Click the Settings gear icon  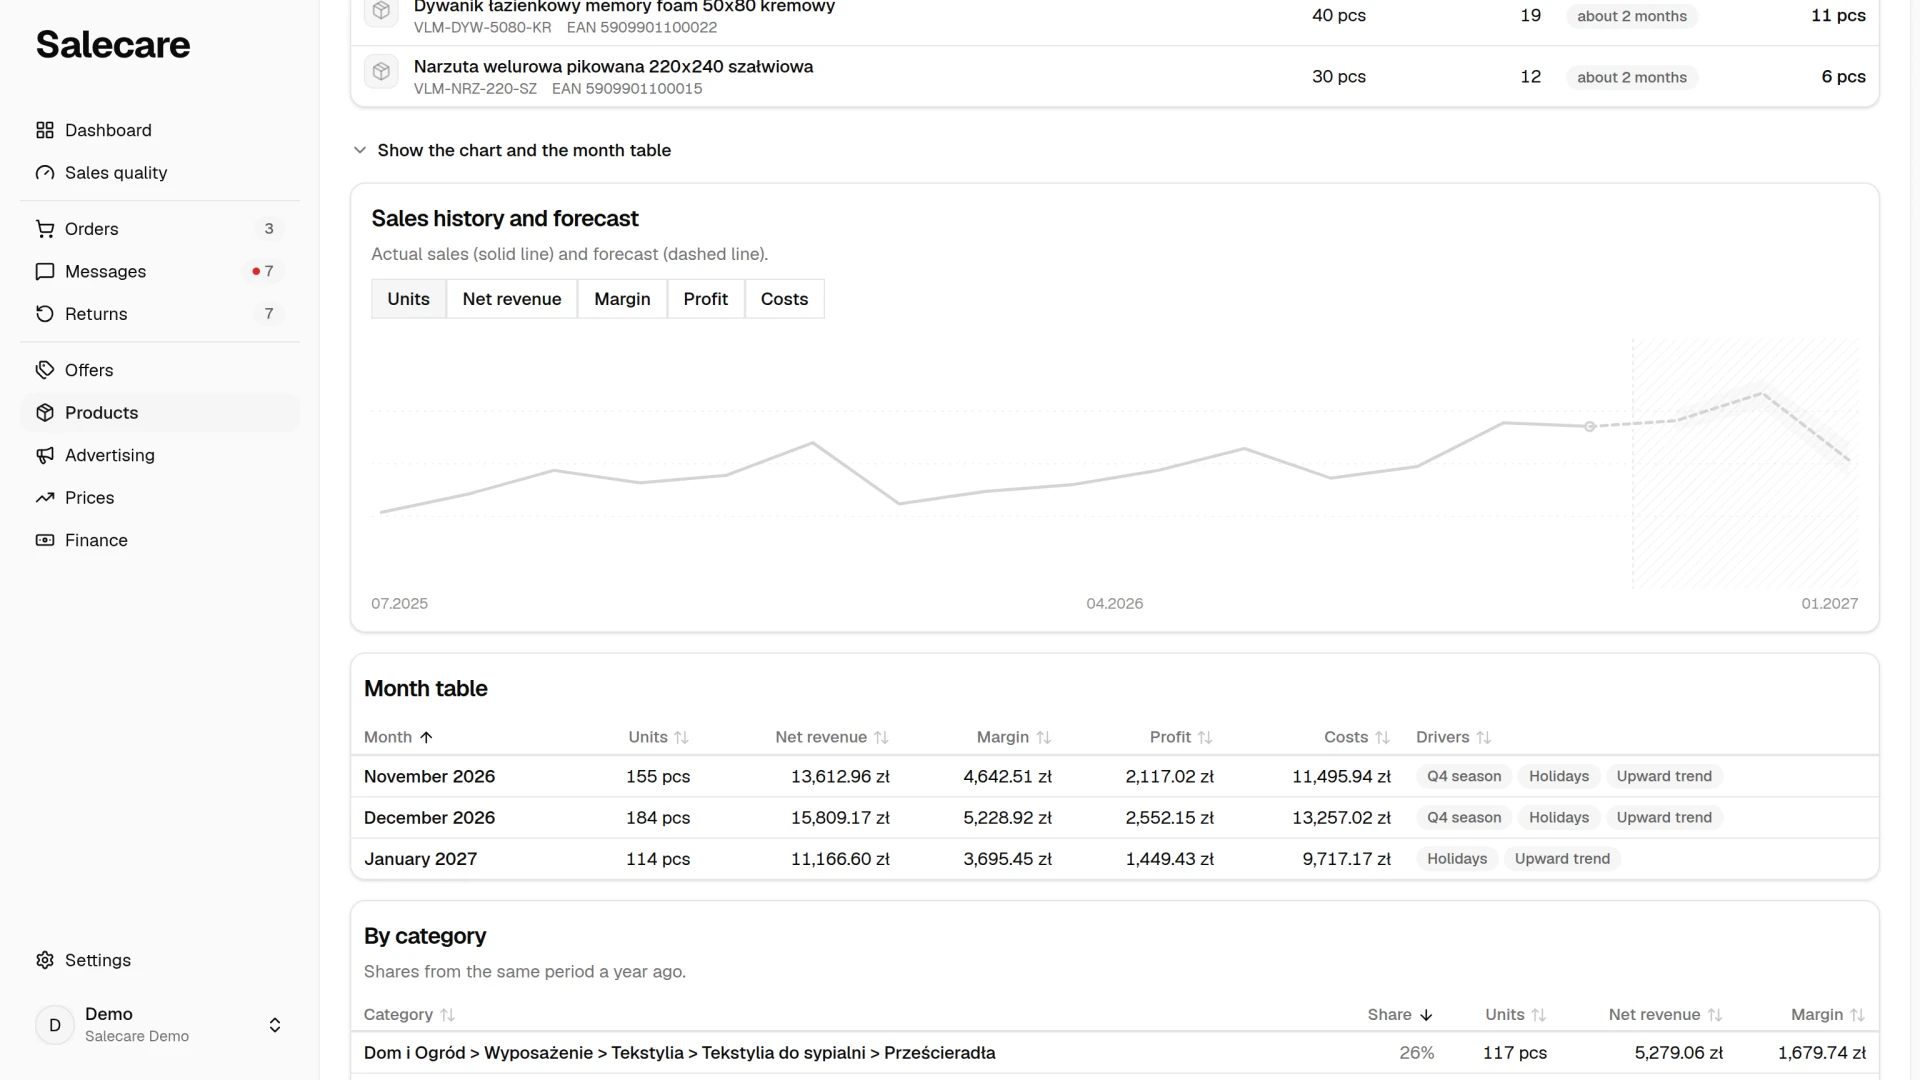point(45,960)
